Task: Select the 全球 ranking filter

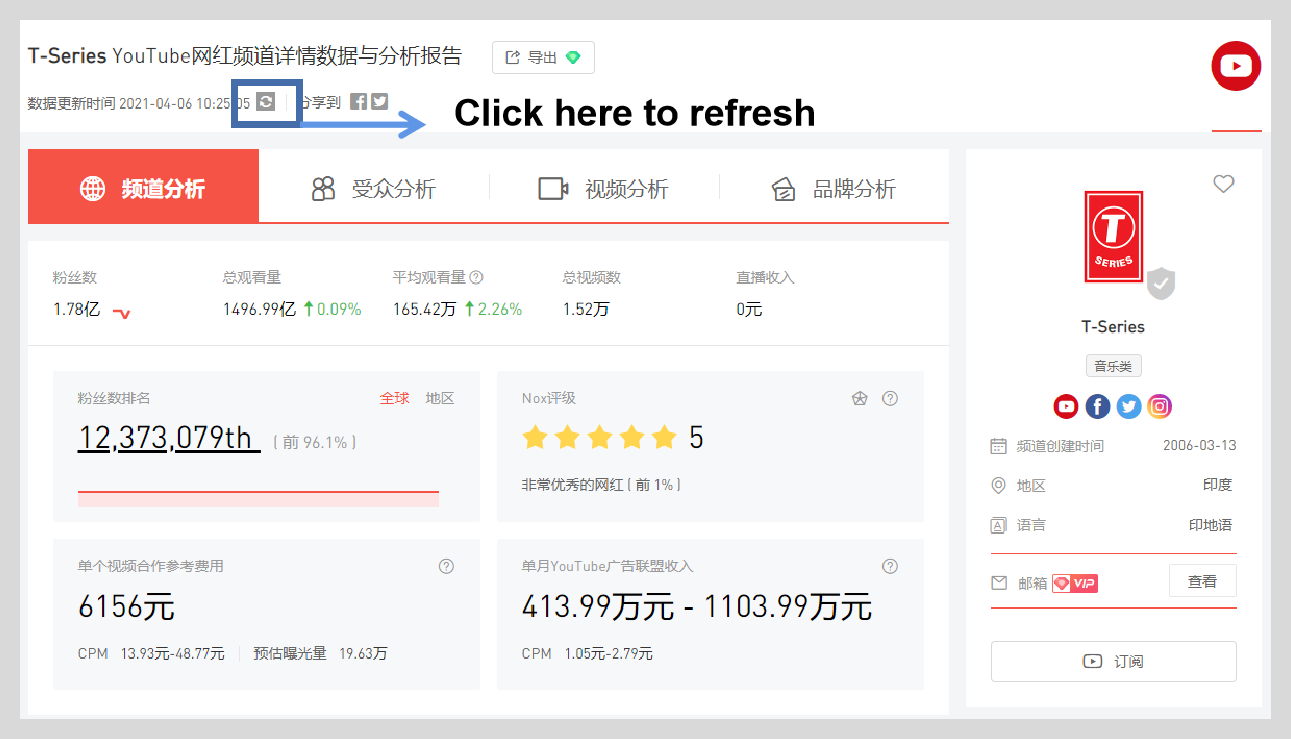Action: pyautogui.click(x=395, y=398)
